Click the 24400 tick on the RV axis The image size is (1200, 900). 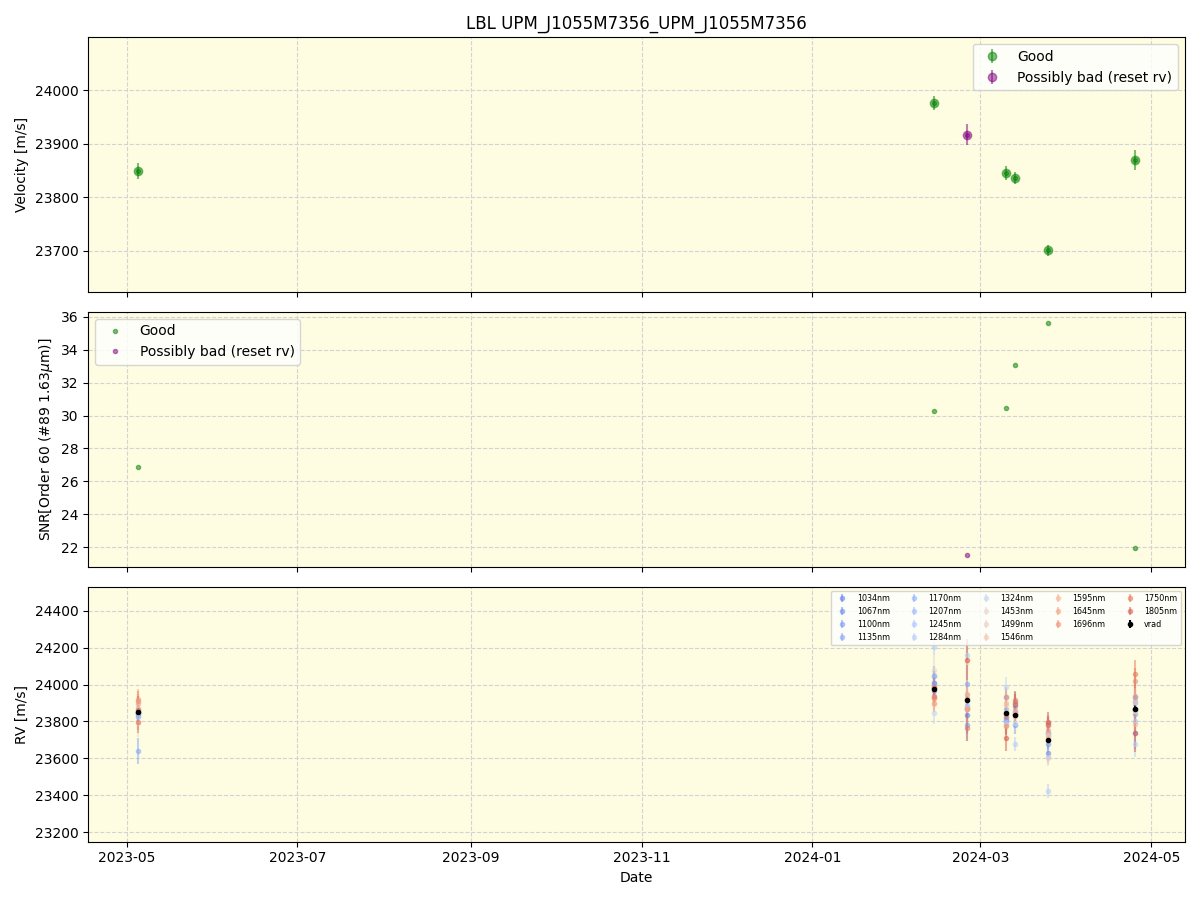[59, 611]
